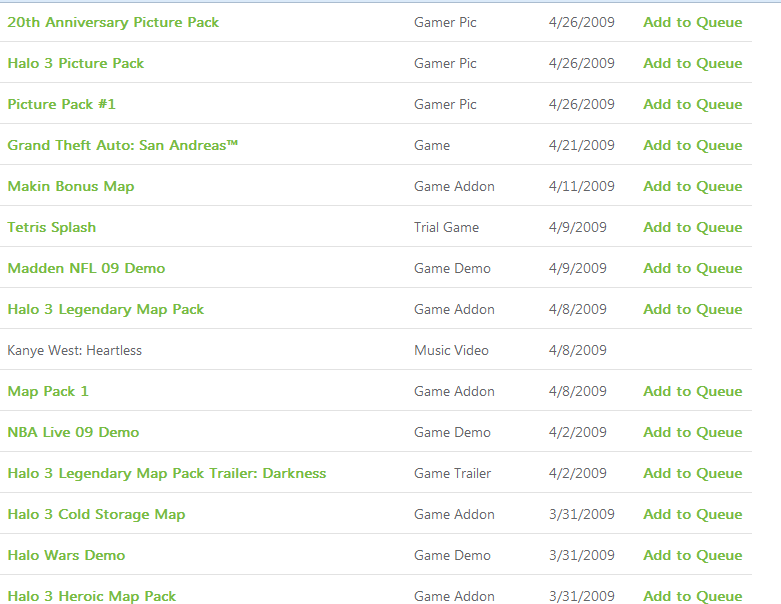Open Halo 3 Legendary Map Pack Trailer: Darkness

(x=167, y=473)
